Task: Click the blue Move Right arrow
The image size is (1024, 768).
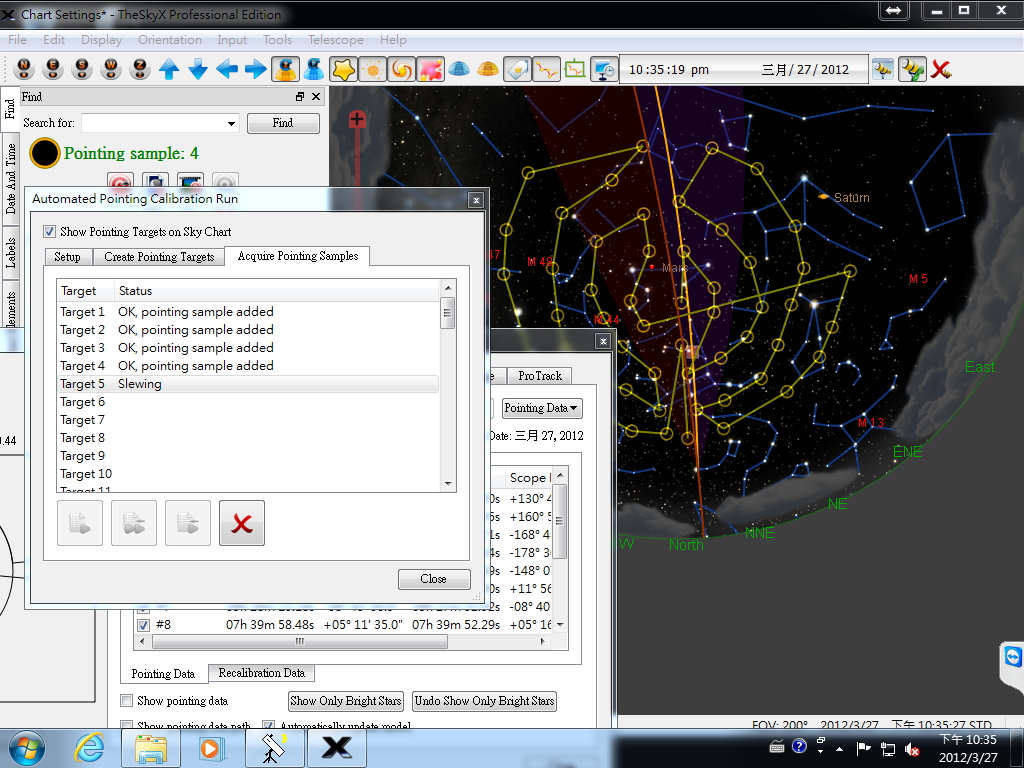Action: tap(255, 69)
